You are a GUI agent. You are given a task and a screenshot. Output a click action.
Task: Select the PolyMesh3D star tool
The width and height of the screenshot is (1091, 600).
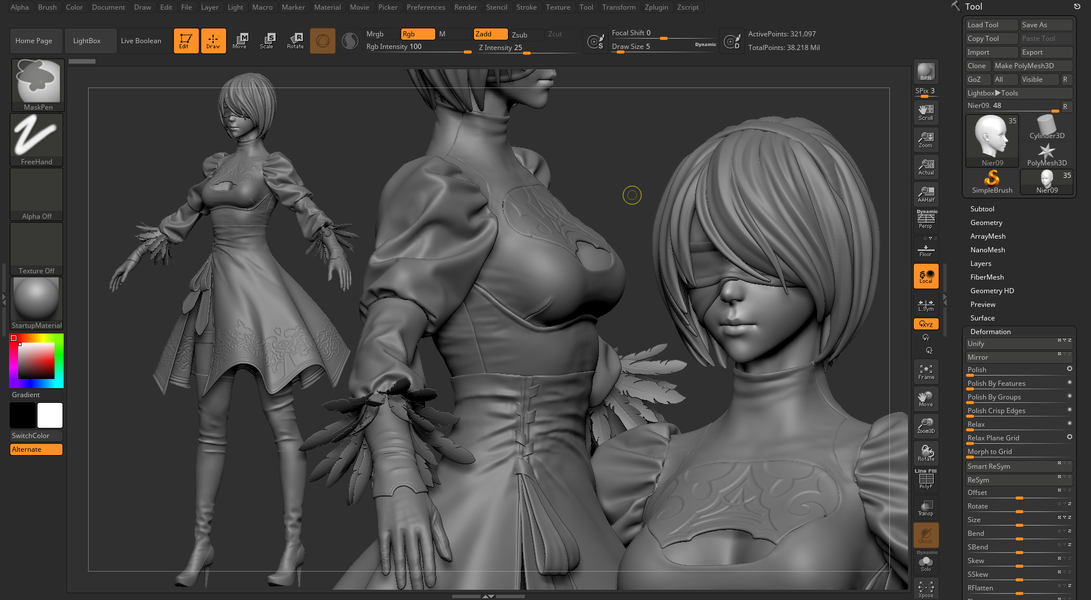point(1046,155)
